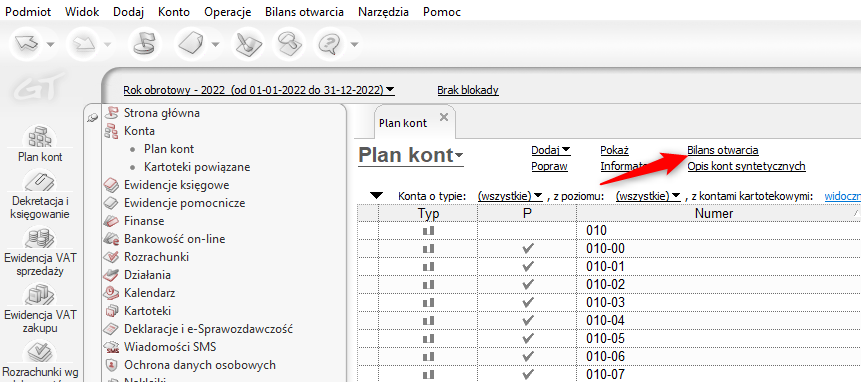Click the forward arrow toolbar icon
Viewport: 861px width, 382px height.
[85, 43]
